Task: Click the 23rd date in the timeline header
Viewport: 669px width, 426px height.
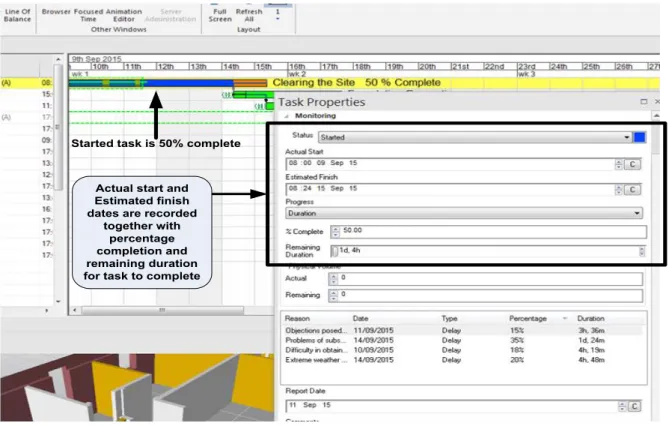Action: (526, 67)
